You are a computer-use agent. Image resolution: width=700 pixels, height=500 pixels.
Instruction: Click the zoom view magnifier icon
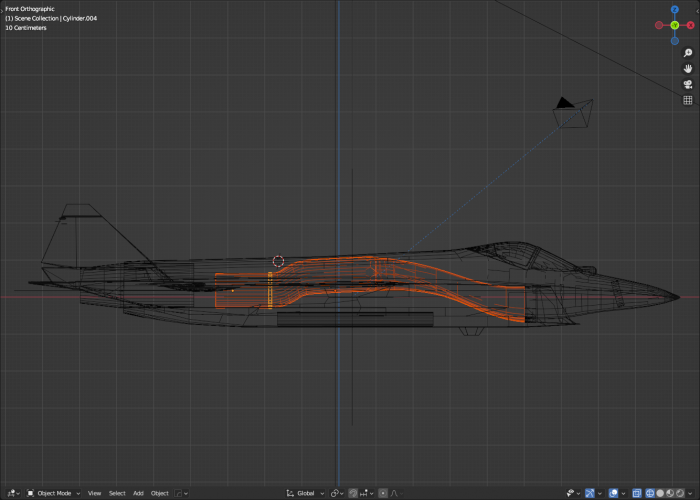tap(688, 53)
